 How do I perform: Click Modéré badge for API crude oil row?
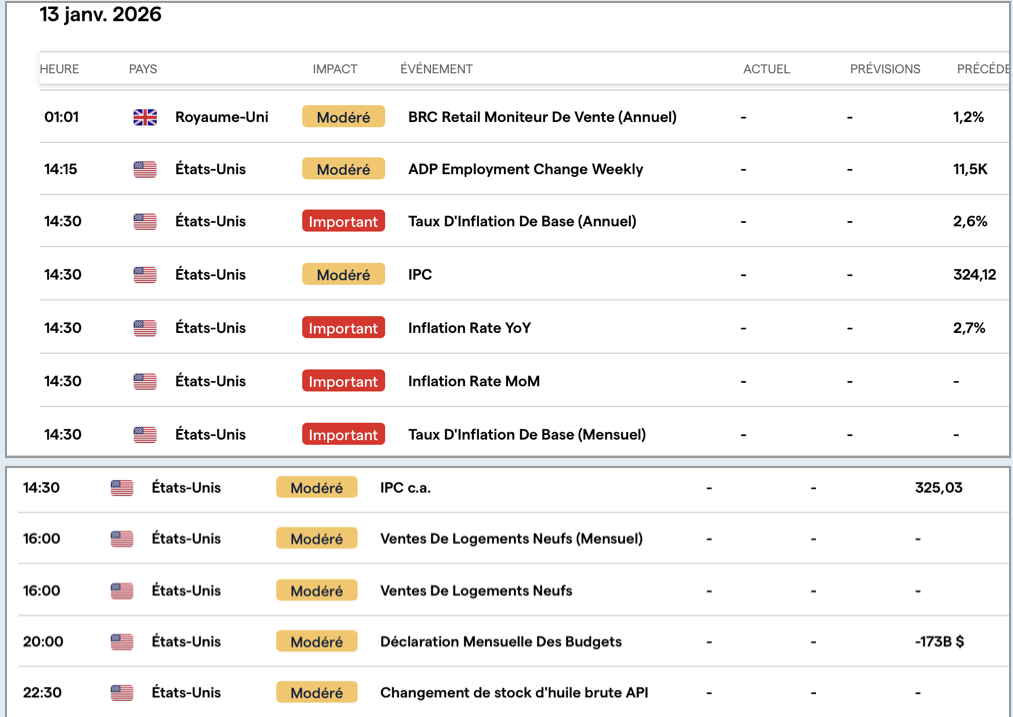(317, 692)
